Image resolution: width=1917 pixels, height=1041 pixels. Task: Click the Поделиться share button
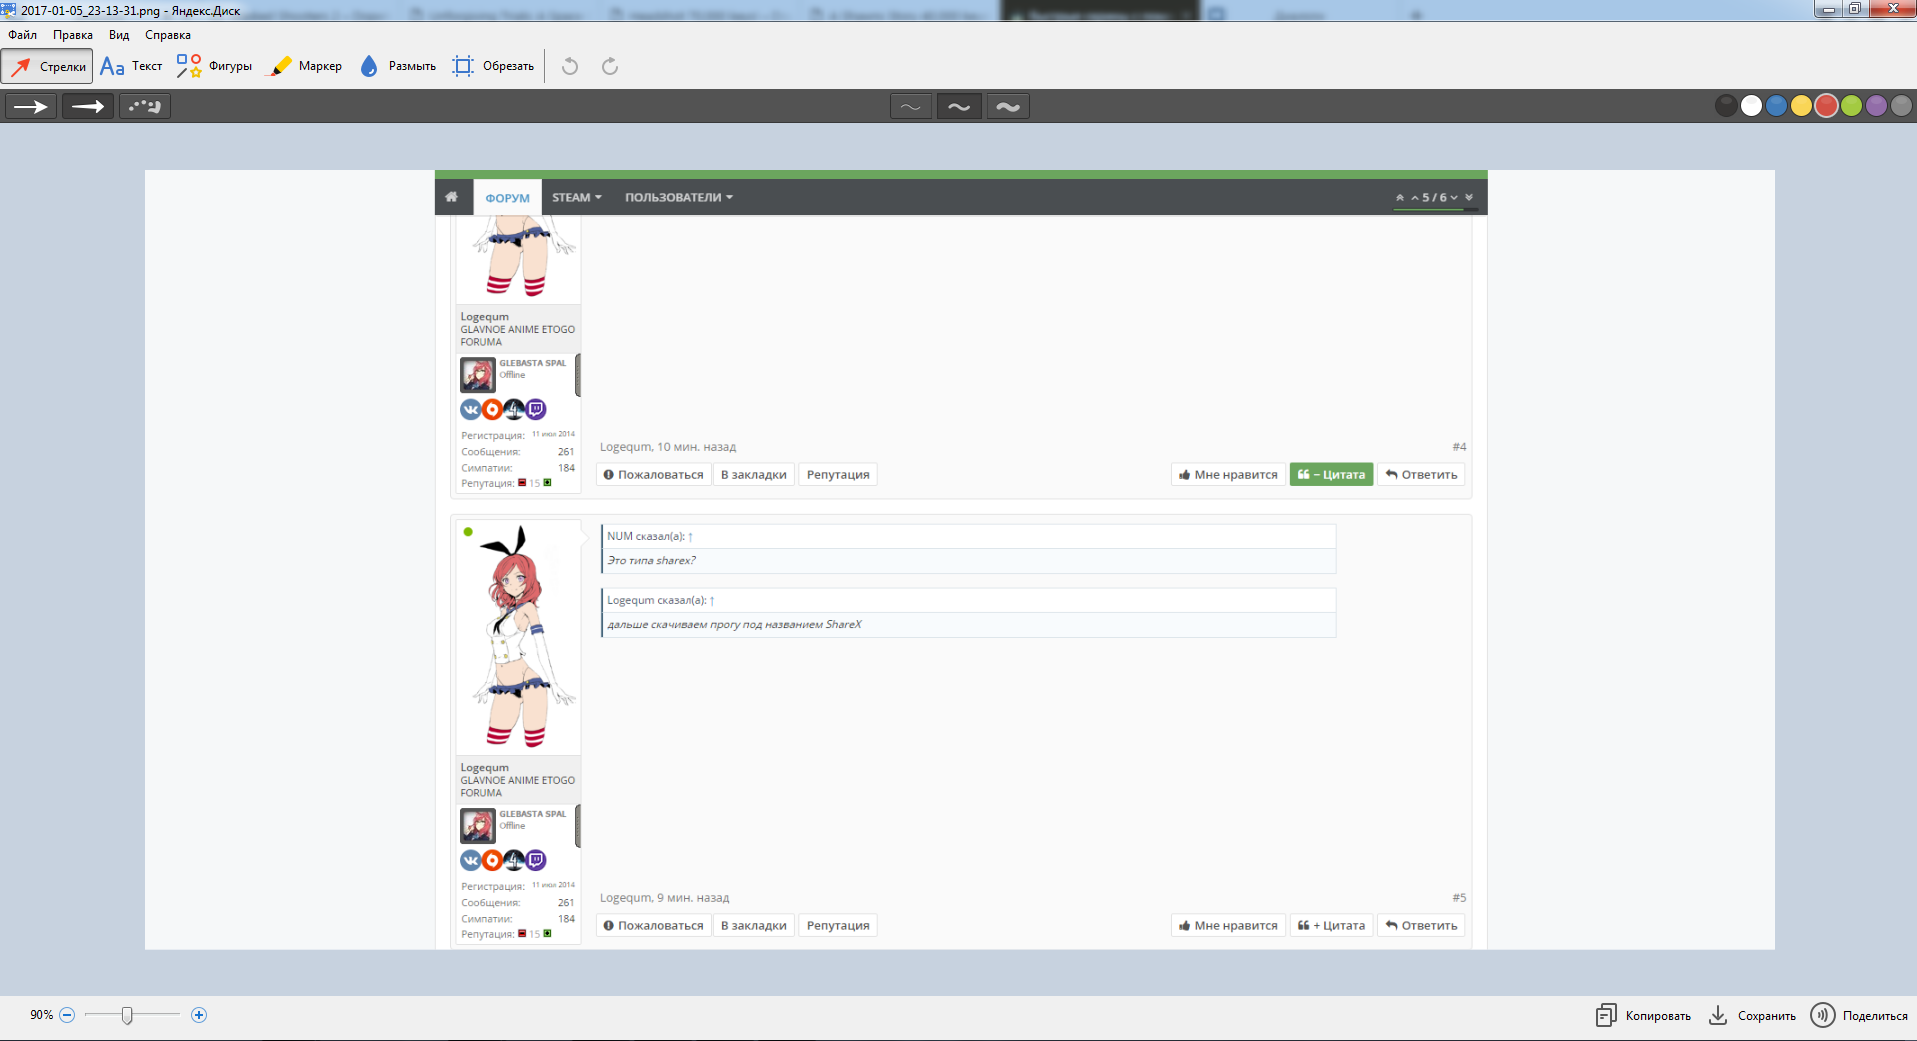(1860, 1015)
